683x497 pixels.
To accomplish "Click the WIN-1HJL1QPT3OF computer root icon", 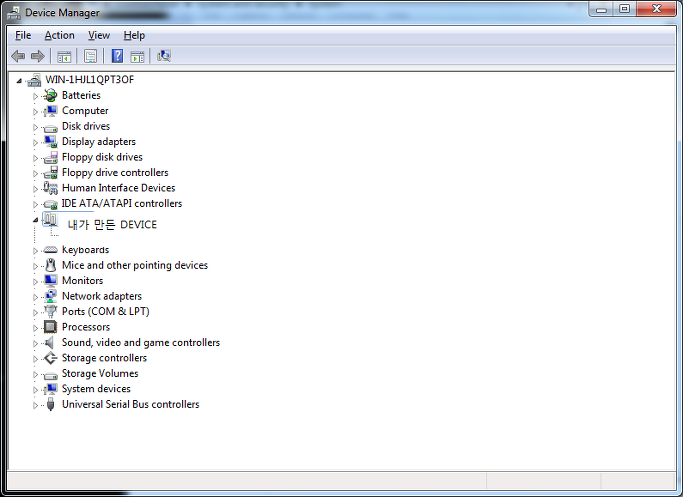I will click(34, 80).
